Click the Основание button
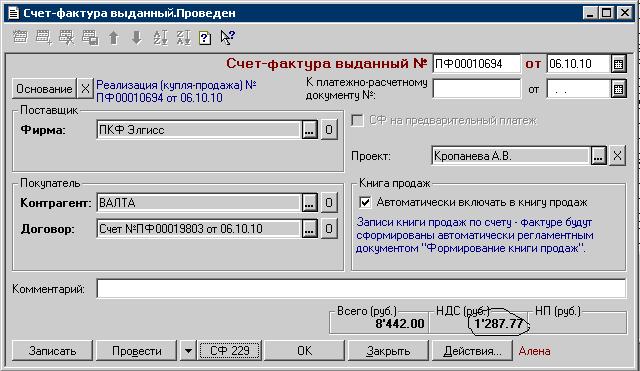Image resolution: width=640 pixels, height=371 pixels. point(44,89)
